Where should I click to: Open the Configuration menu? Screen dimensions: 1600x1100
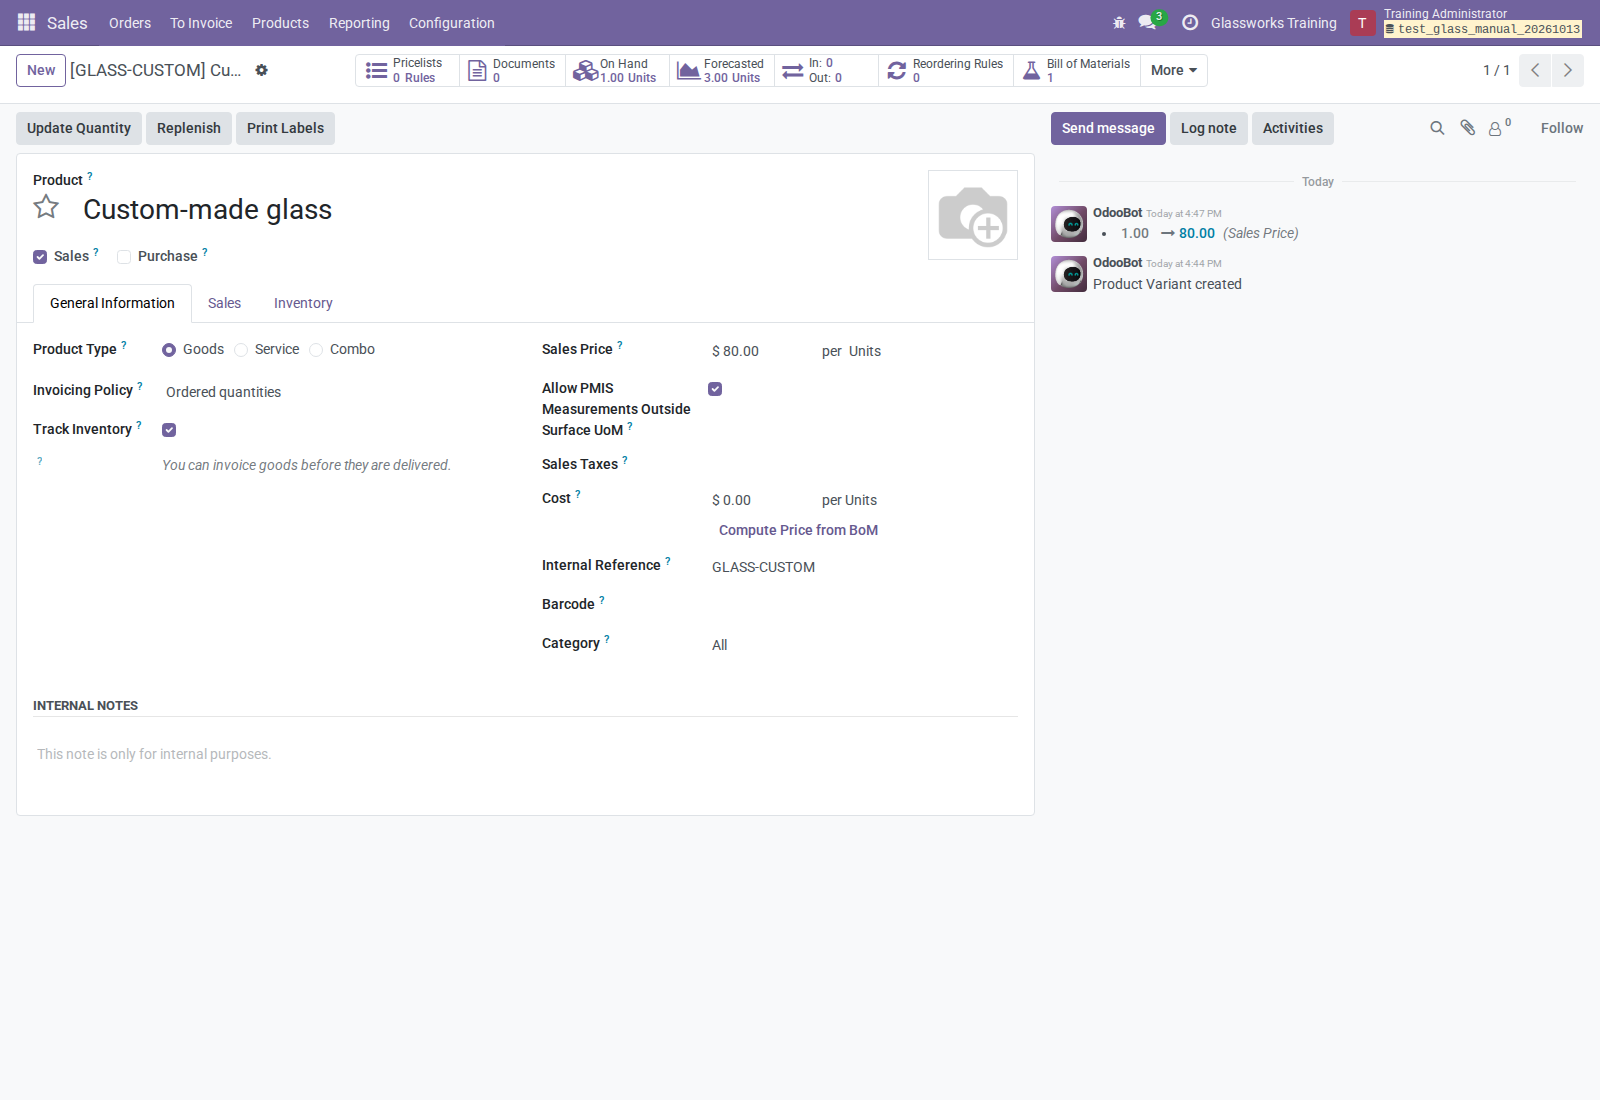pos(451,23)
